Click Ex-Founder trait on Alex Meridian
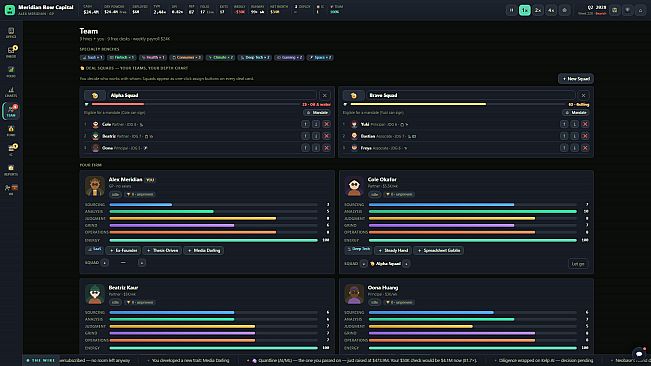This screenshot has height=366, width=651. pyautogui.click(x=124, y=251)
